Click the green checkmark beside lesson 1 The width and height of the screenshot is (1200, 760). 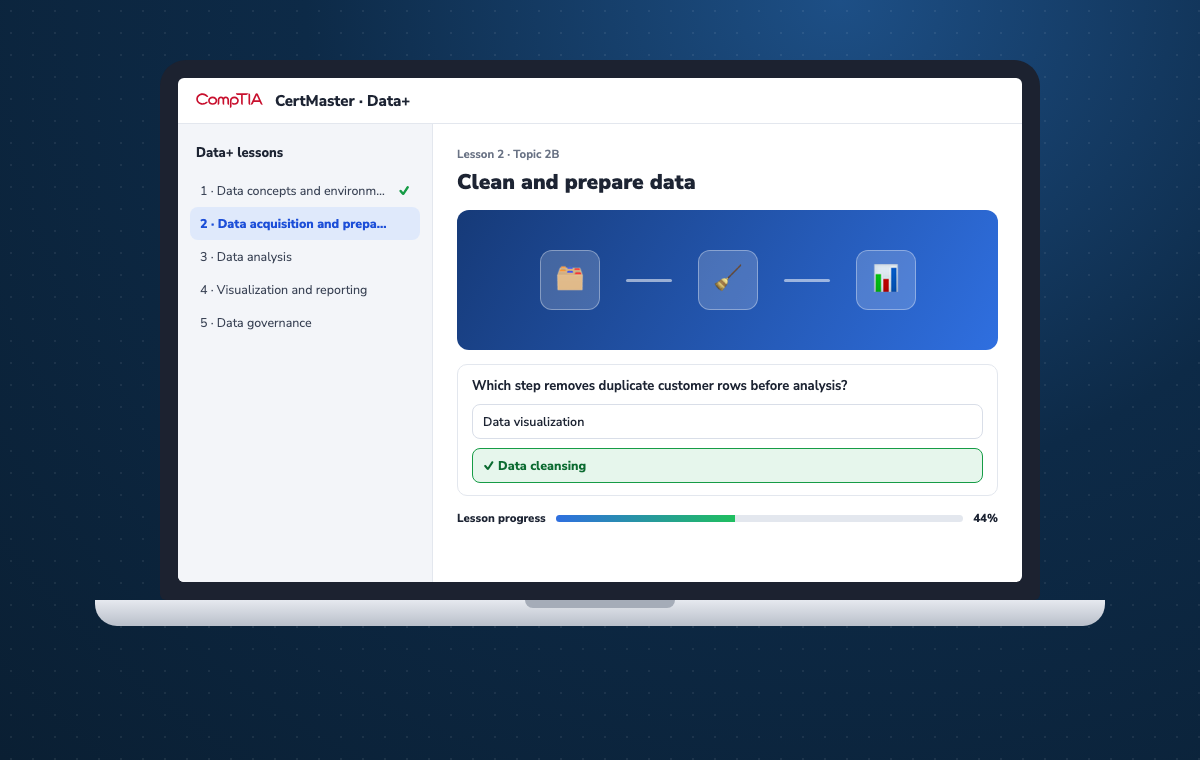pos(404,190)
